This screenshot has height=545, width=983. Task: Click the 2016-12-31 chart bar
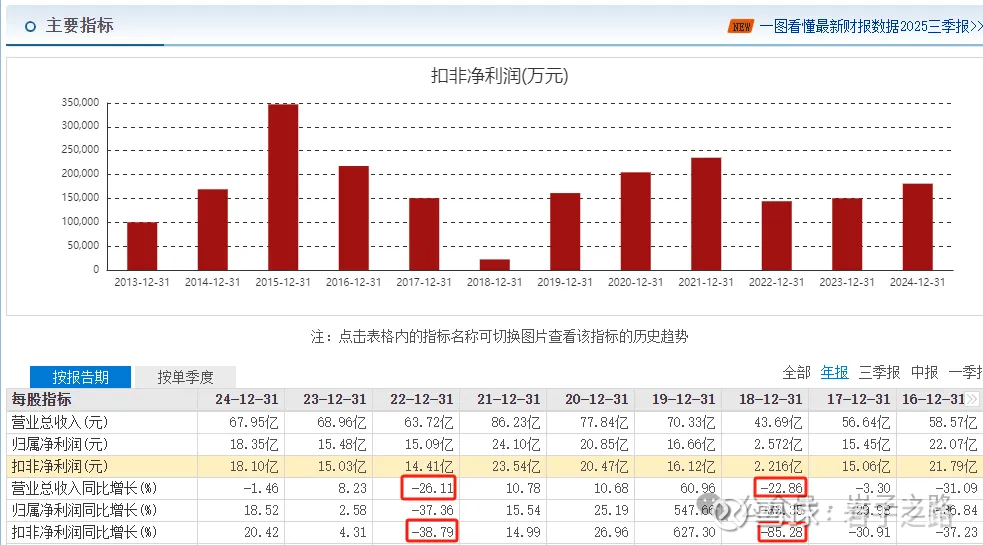pos(354,218)
